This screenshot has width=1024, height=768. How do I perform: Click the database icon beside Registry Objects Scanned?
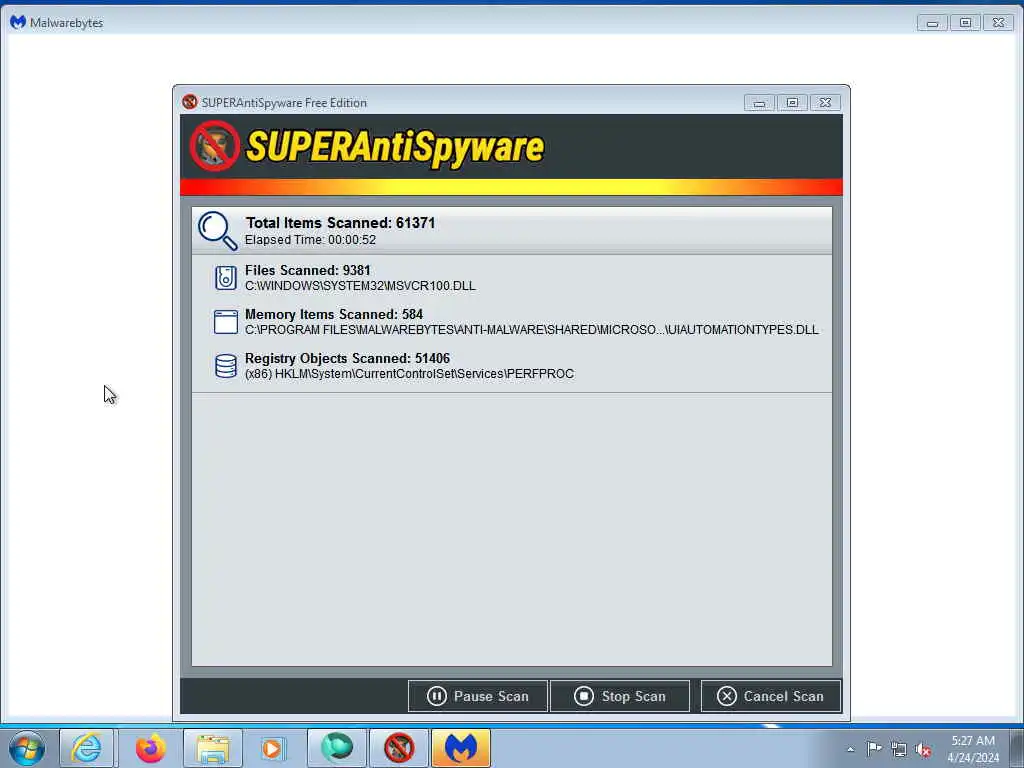(226, 366)
